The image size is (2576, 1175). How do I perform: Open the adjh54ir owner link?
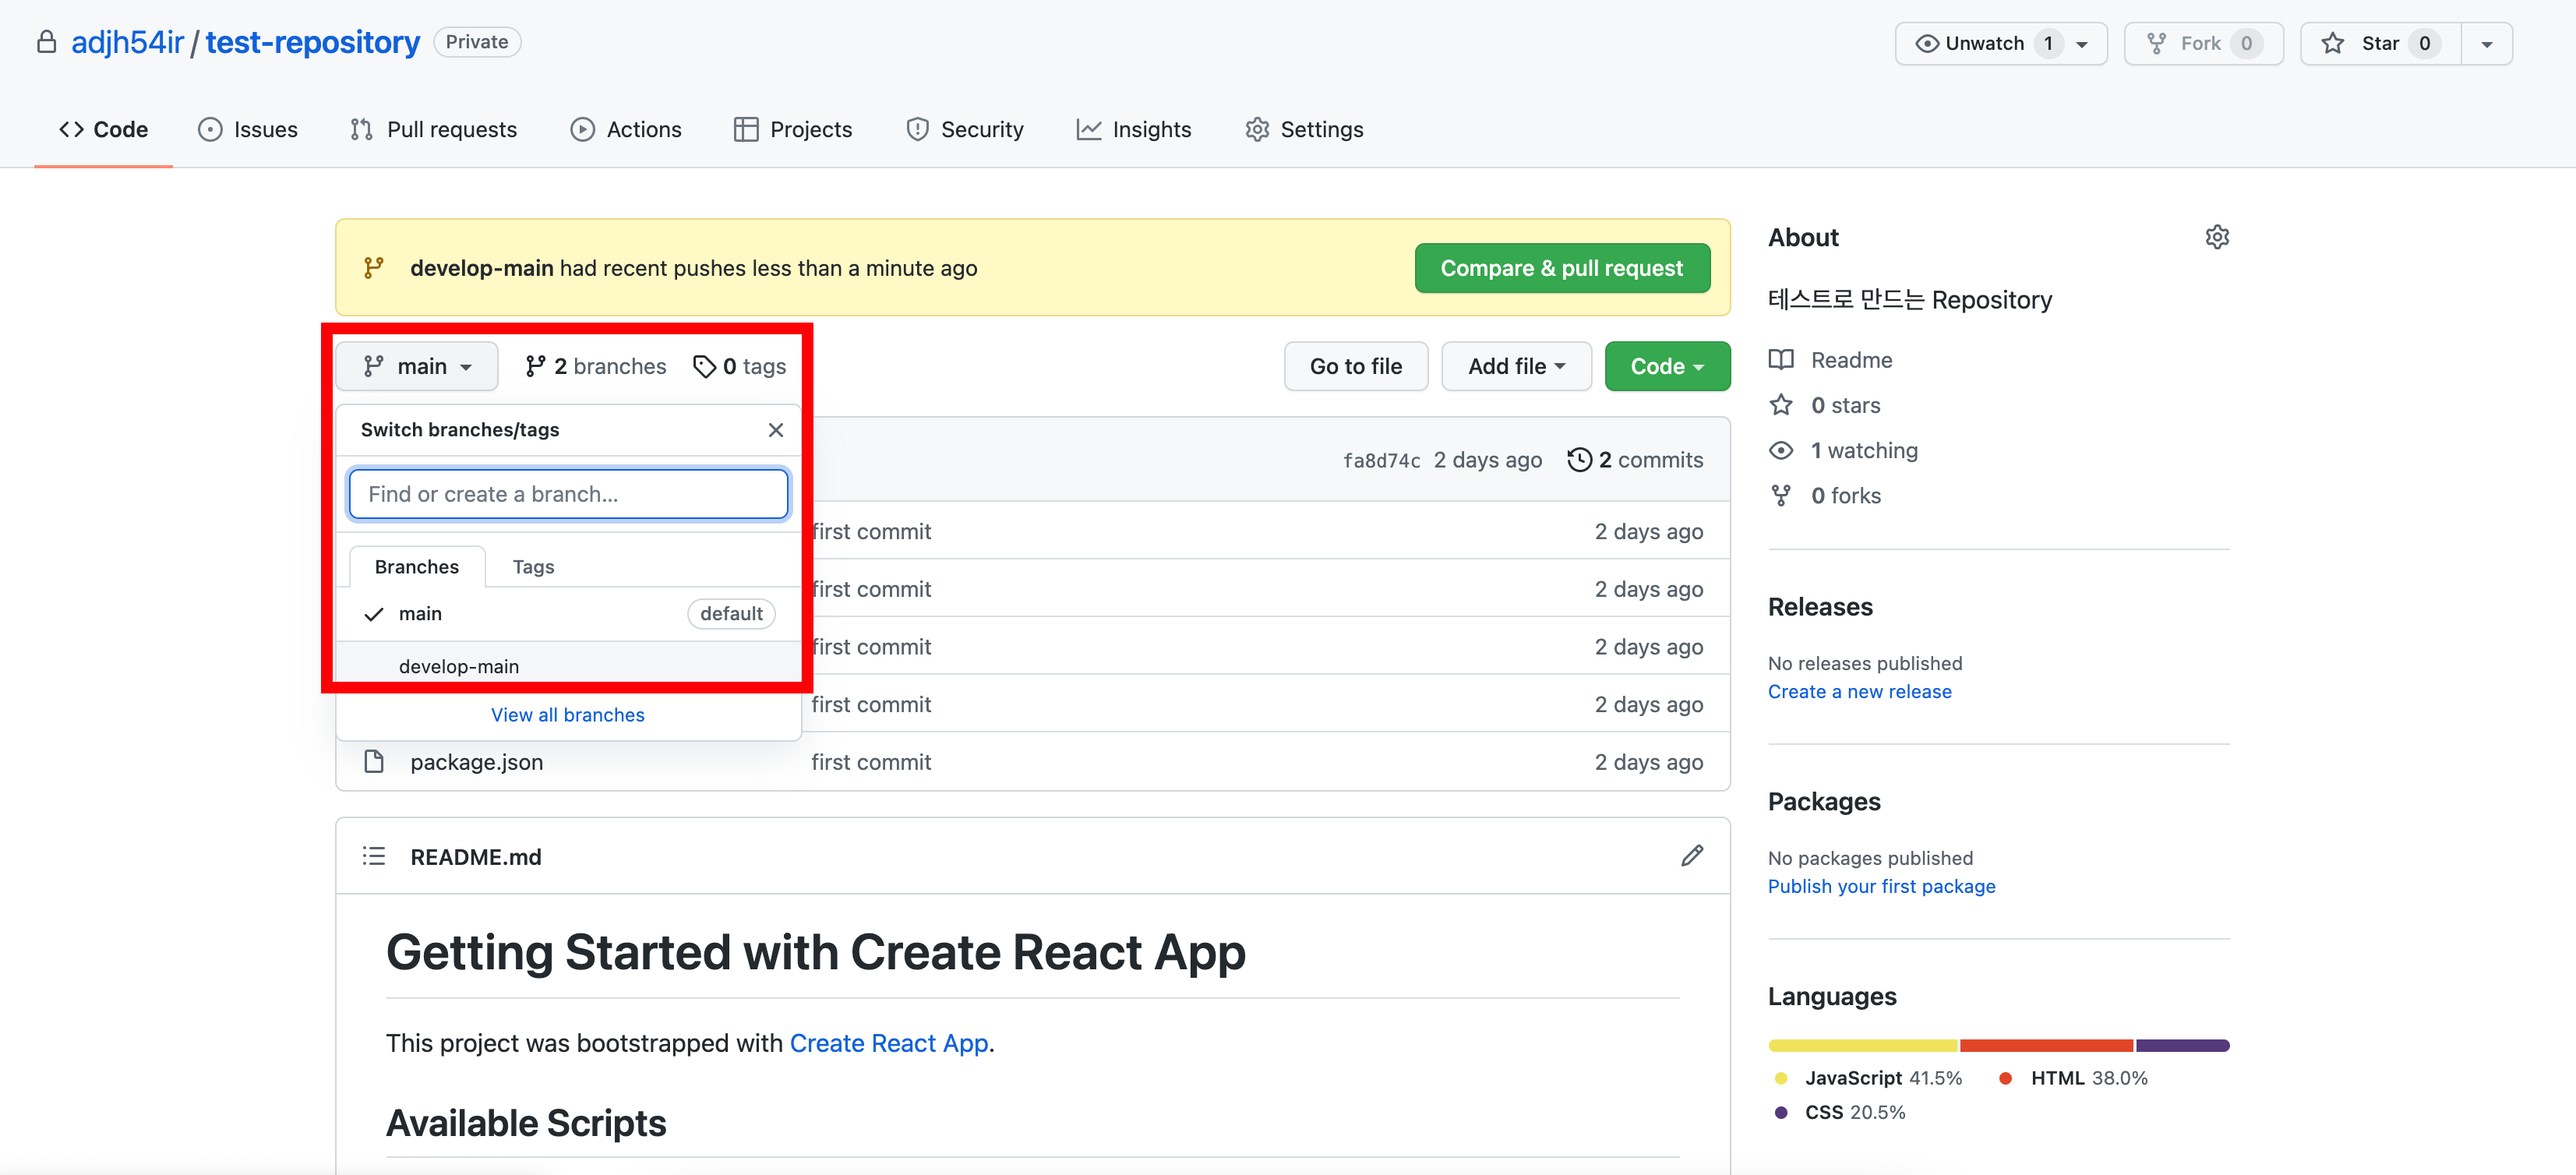pyautogui.click(x=127, y=43)
